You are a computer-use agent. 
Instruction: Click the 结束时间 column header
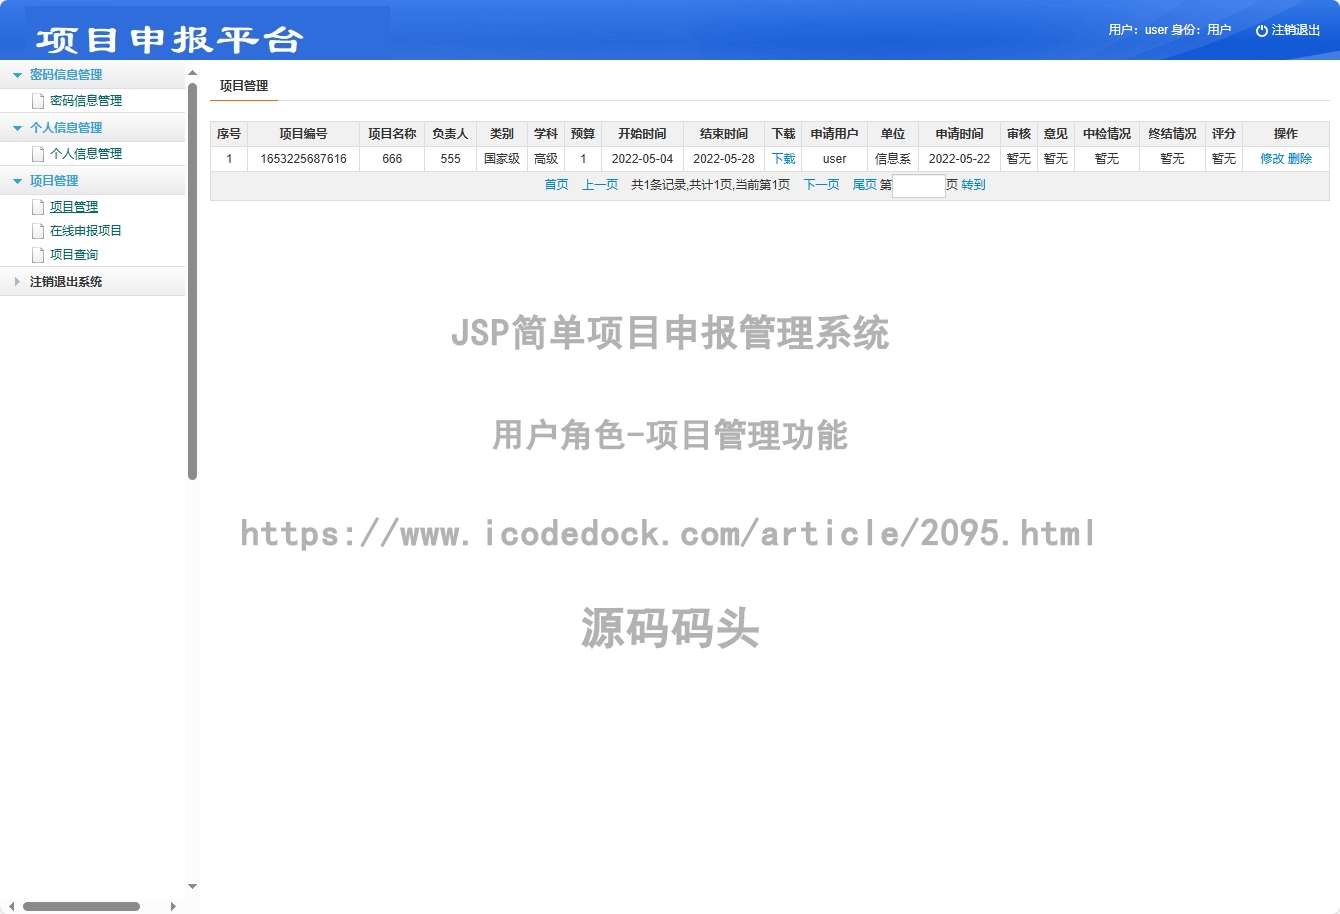(724, 134)
